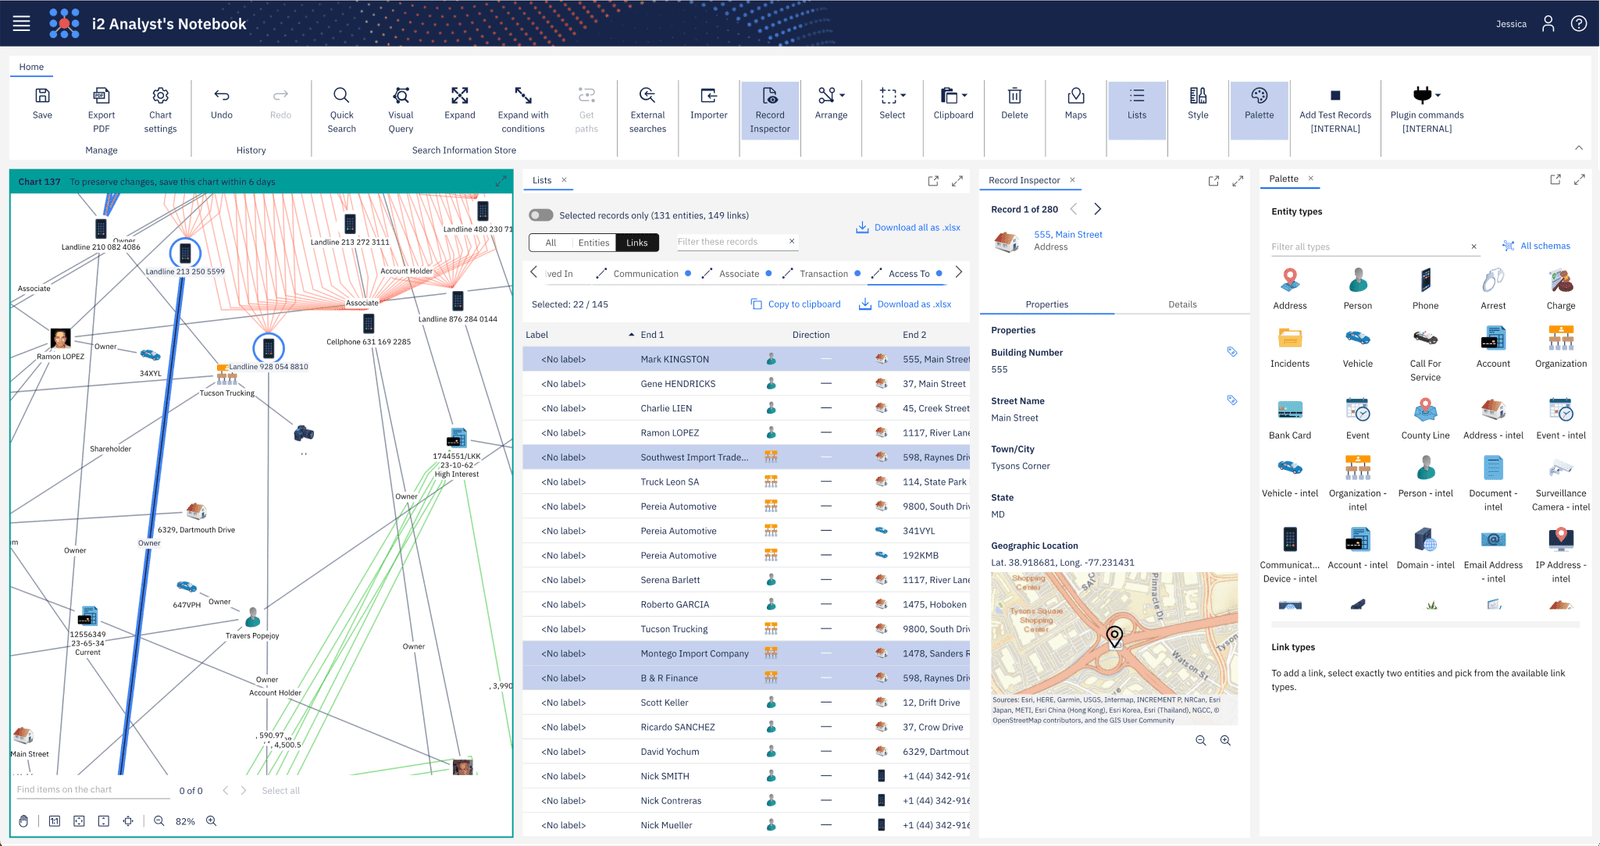Copy selected rows to clipboard

796,304
